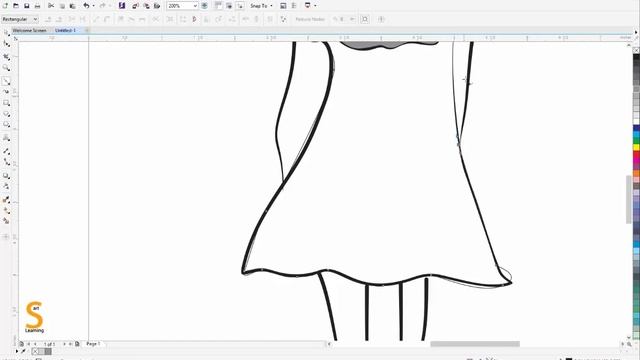Select the Ellipse tool
The height and width of the screenshot is (360, 640).
click(6, 114)
